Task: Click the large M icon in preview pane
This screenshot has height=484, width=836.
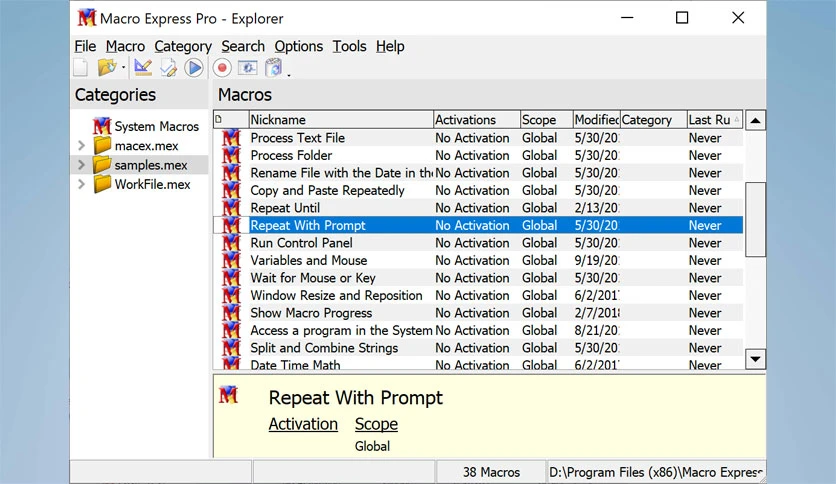Action: [x=228, y=395]
